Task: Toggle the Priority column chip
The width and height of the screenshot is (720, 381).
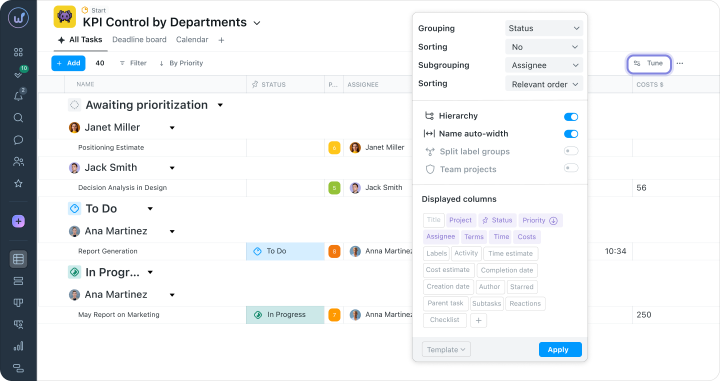Action: 540,220
